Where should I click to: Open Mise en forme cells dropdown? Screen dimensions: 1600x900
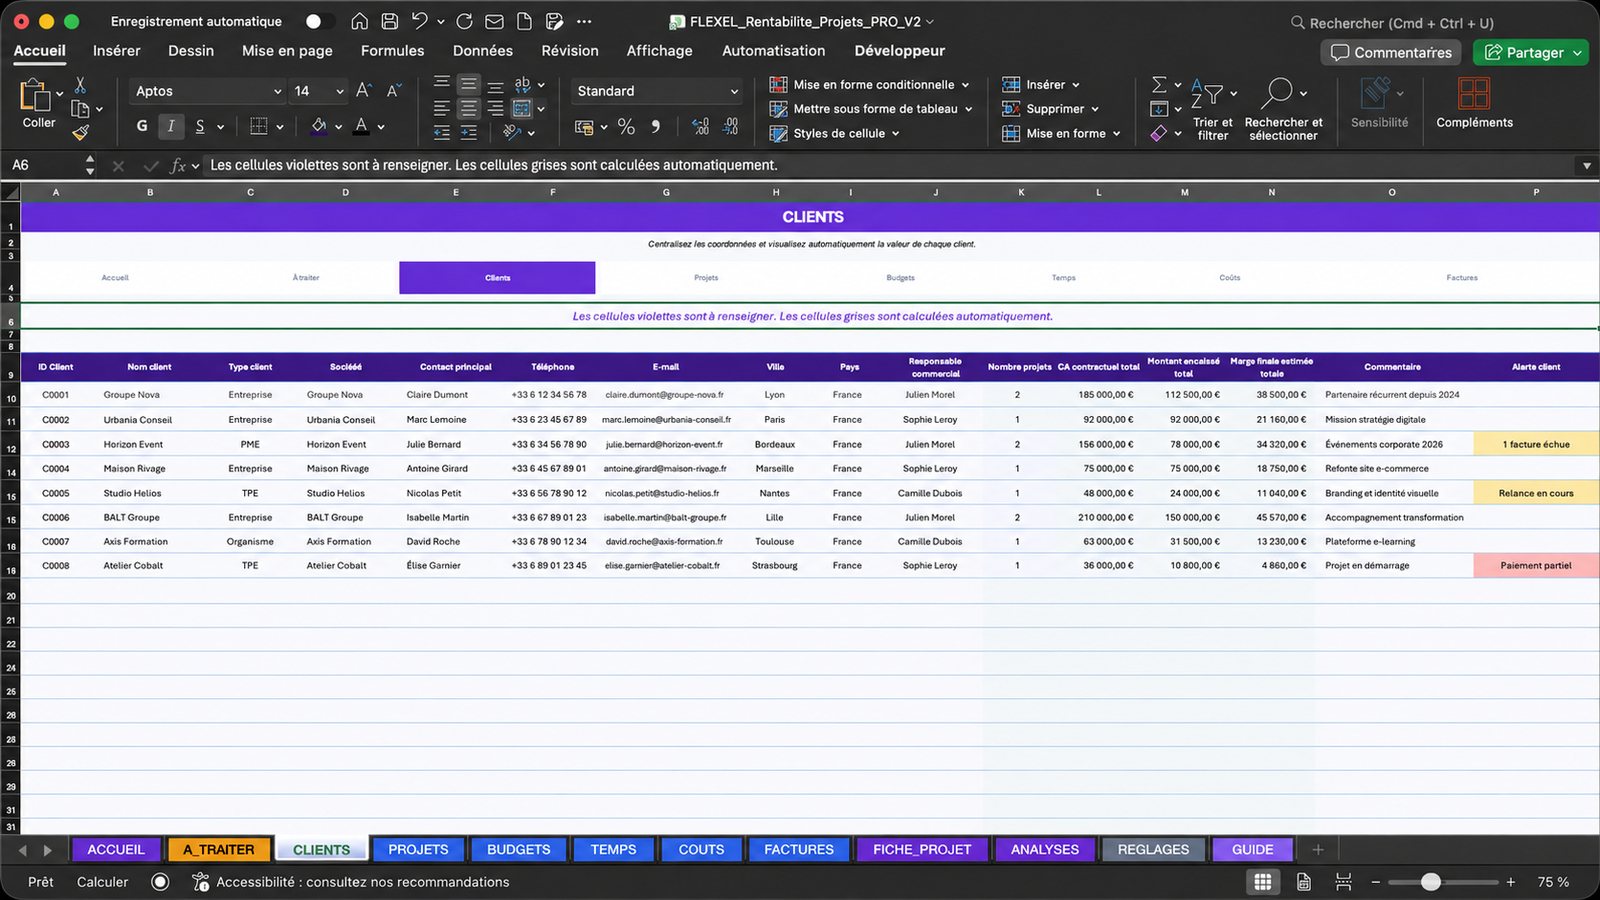coord(1061,133)
